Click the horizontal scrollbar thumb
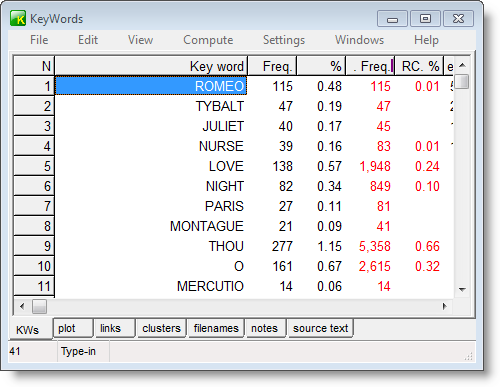 point(39,306)
